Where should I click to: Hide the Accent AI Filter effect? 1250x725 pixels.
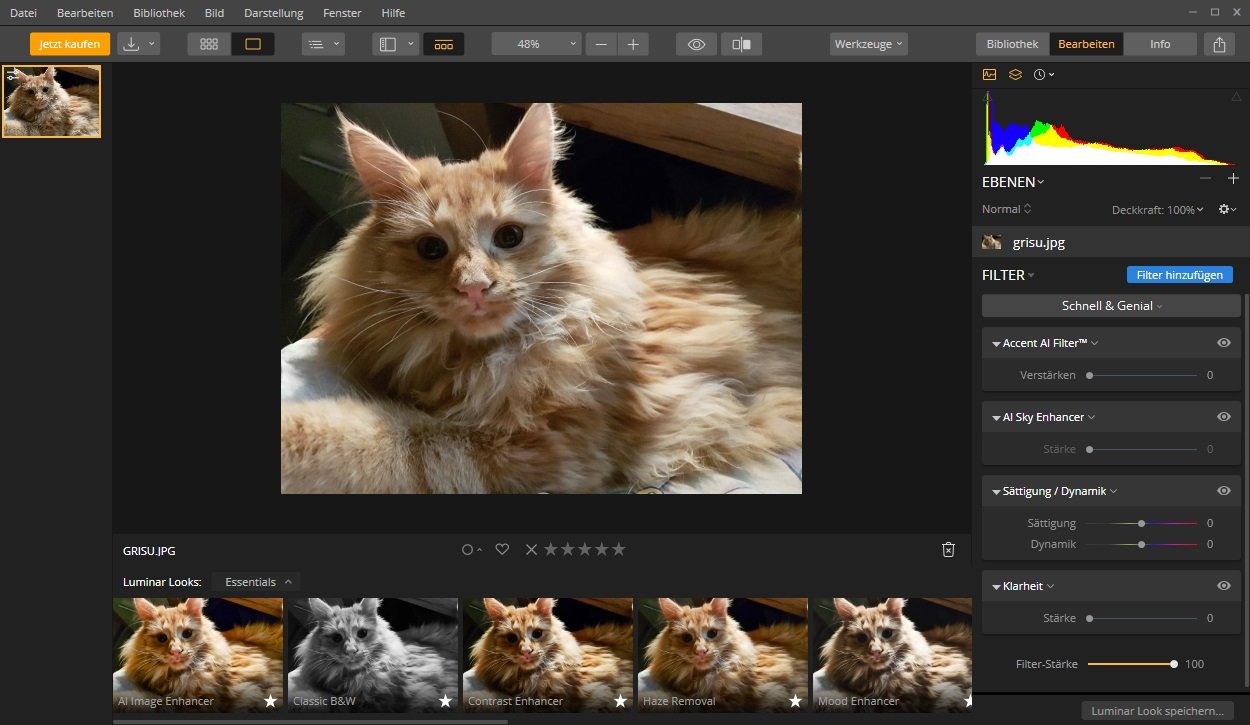tap(1223, 343)
